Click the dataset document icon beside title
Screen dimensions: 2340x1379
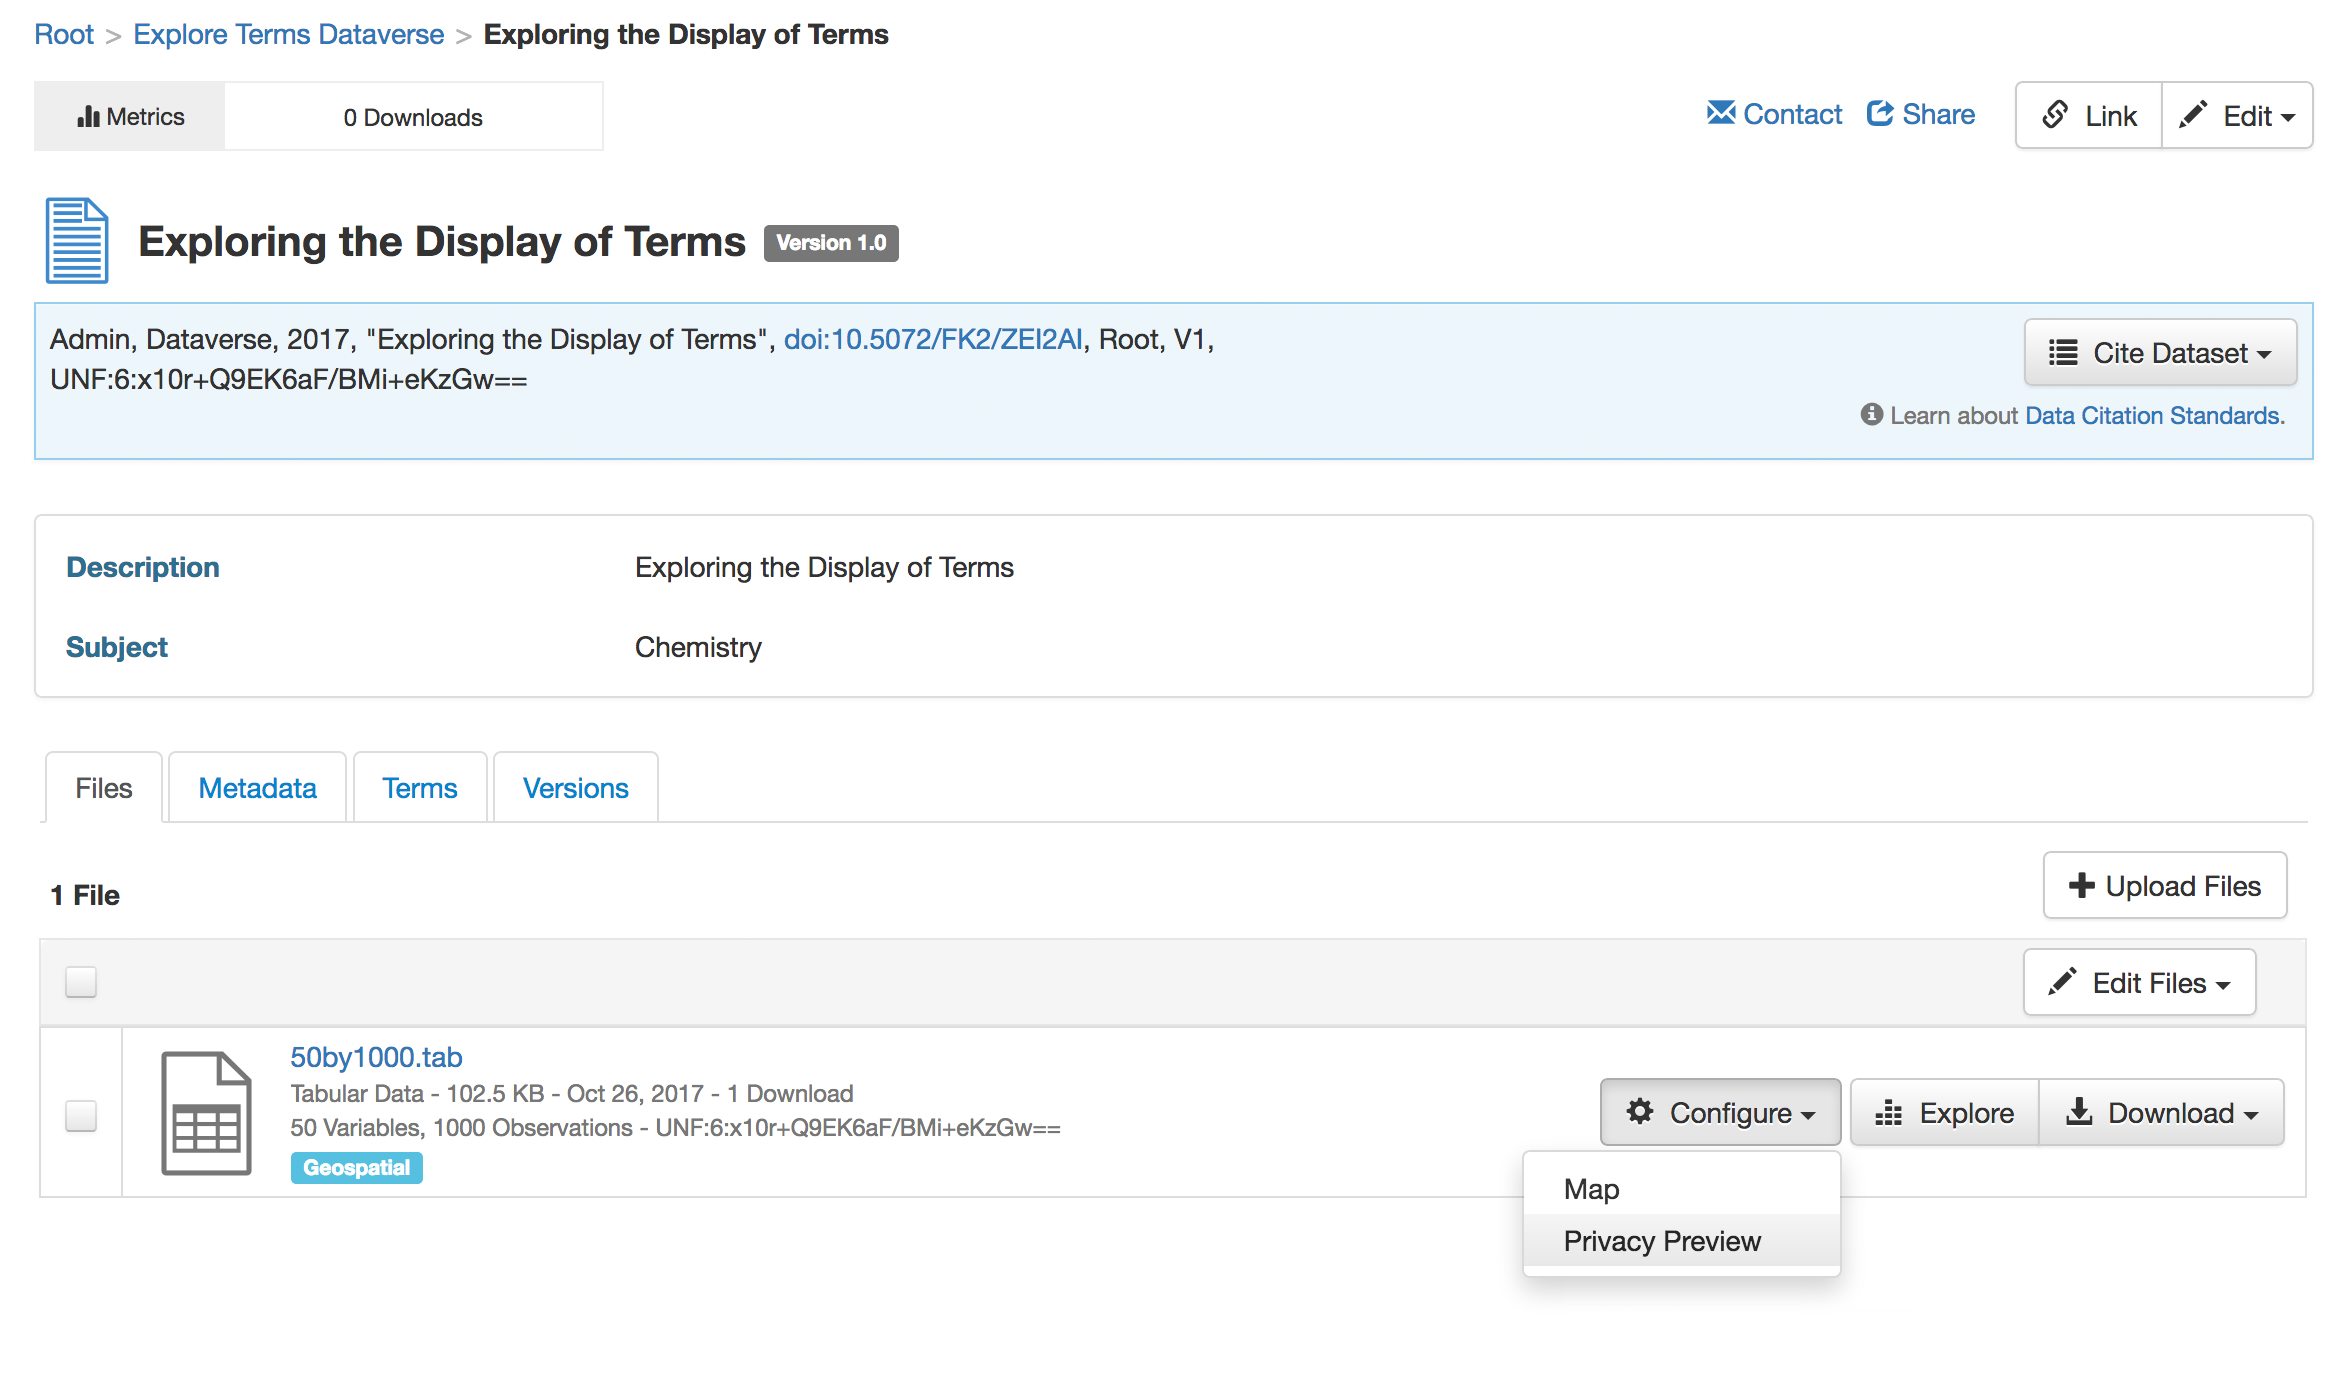(x=77, y=241)
